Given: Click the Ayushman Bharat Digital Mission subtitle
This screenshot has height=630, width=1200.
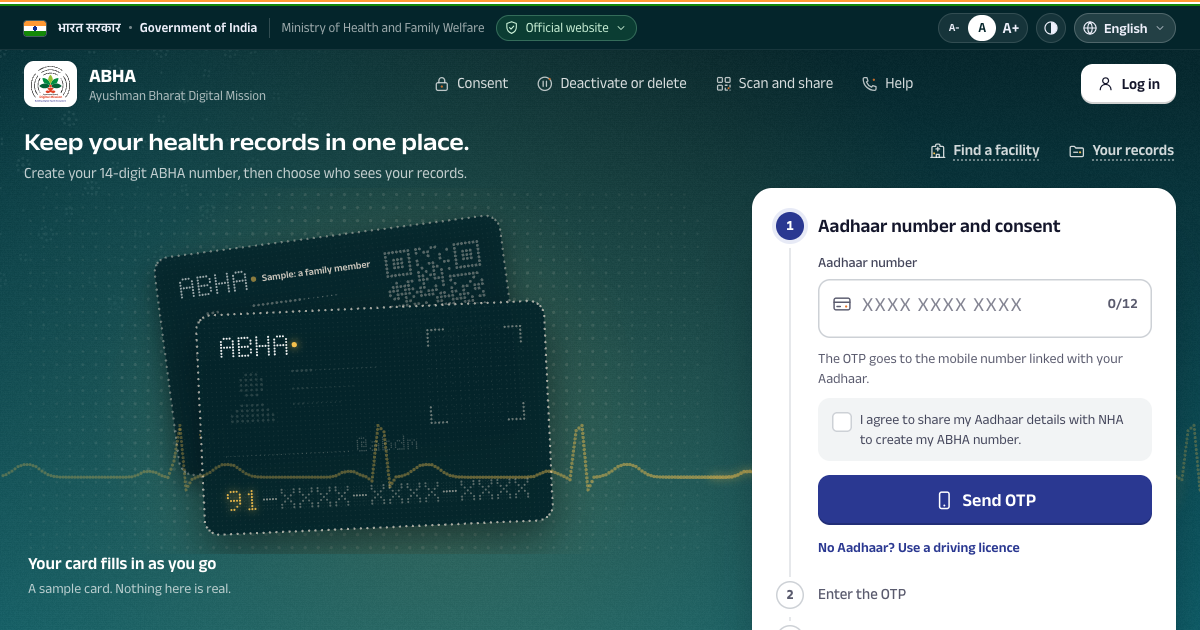Looking at the screenshot, I should tap(178, 96).
